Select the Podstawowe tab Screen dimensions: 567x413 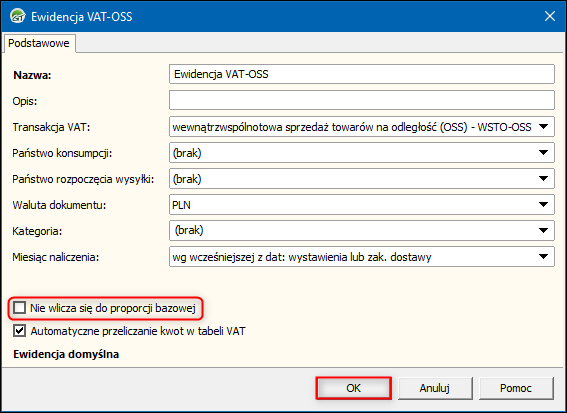(39, 43)
